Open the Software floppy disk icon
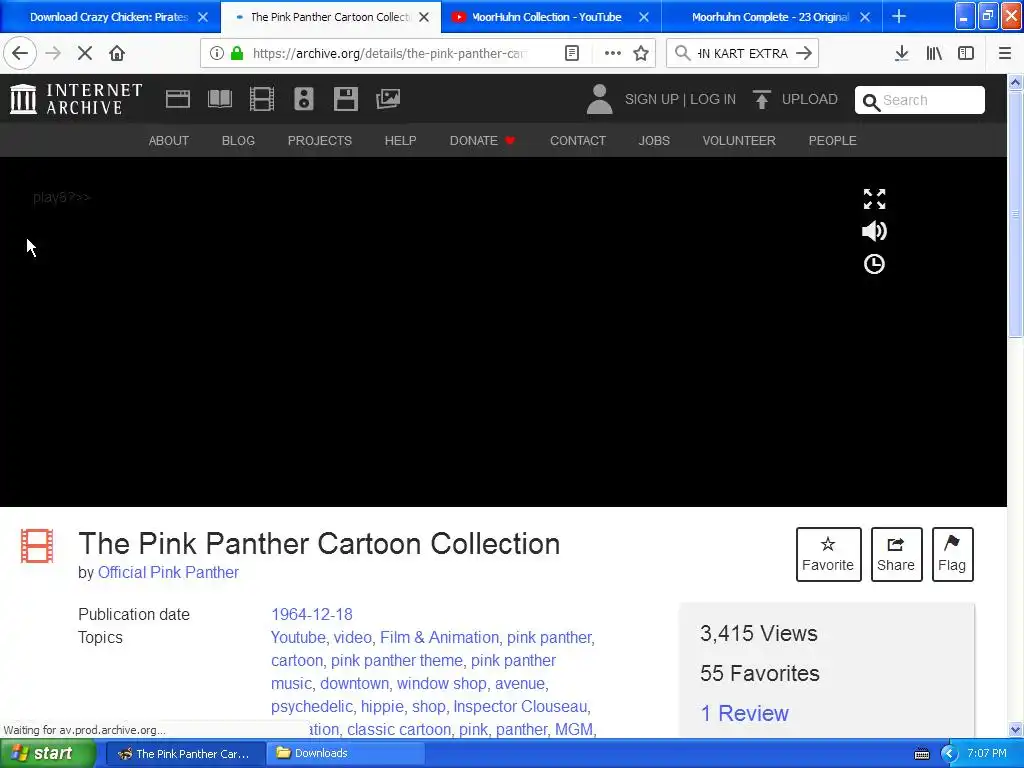This screenshot has height=768, width=1024. tap(345, 99)
